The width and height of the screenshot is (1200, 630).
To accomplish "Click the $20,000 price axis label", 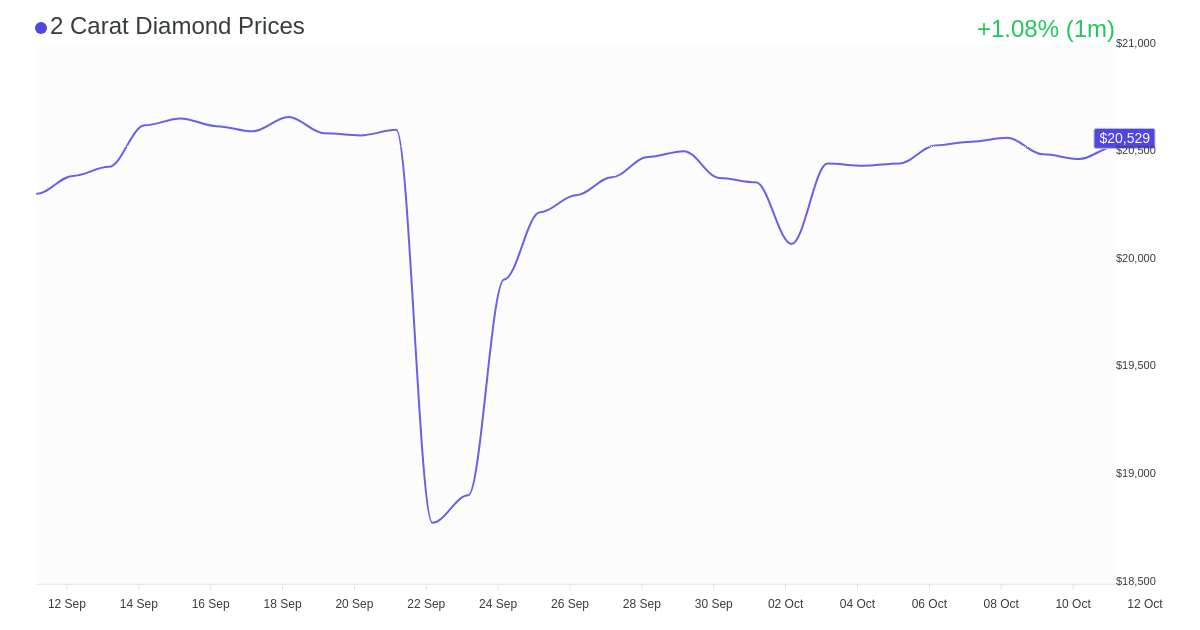I will pyautogui.click(x=1135, y=258).
